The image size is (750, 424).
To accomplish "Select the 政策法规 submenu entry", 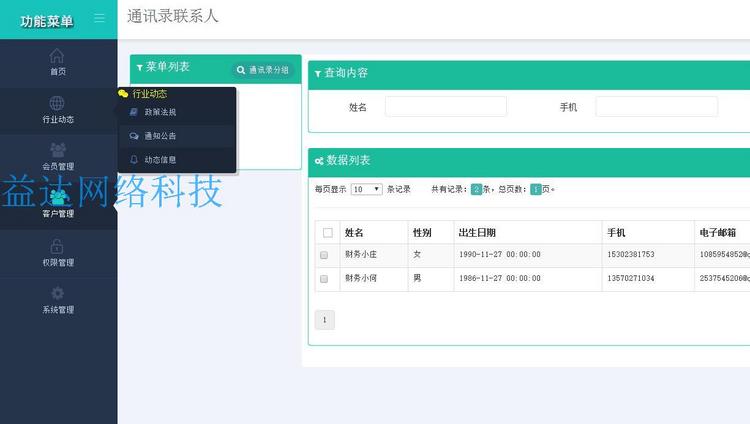I will (x=177, y=112).
